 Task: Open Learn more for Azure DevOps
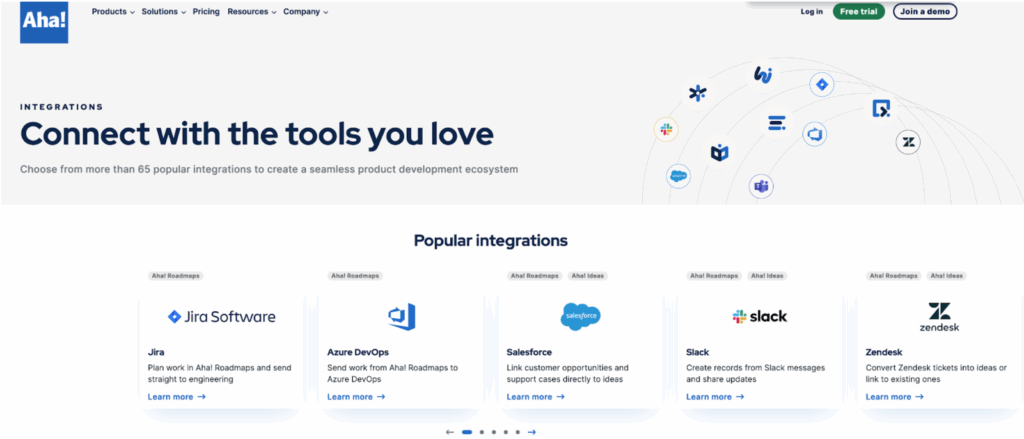[x=356, y=397]
